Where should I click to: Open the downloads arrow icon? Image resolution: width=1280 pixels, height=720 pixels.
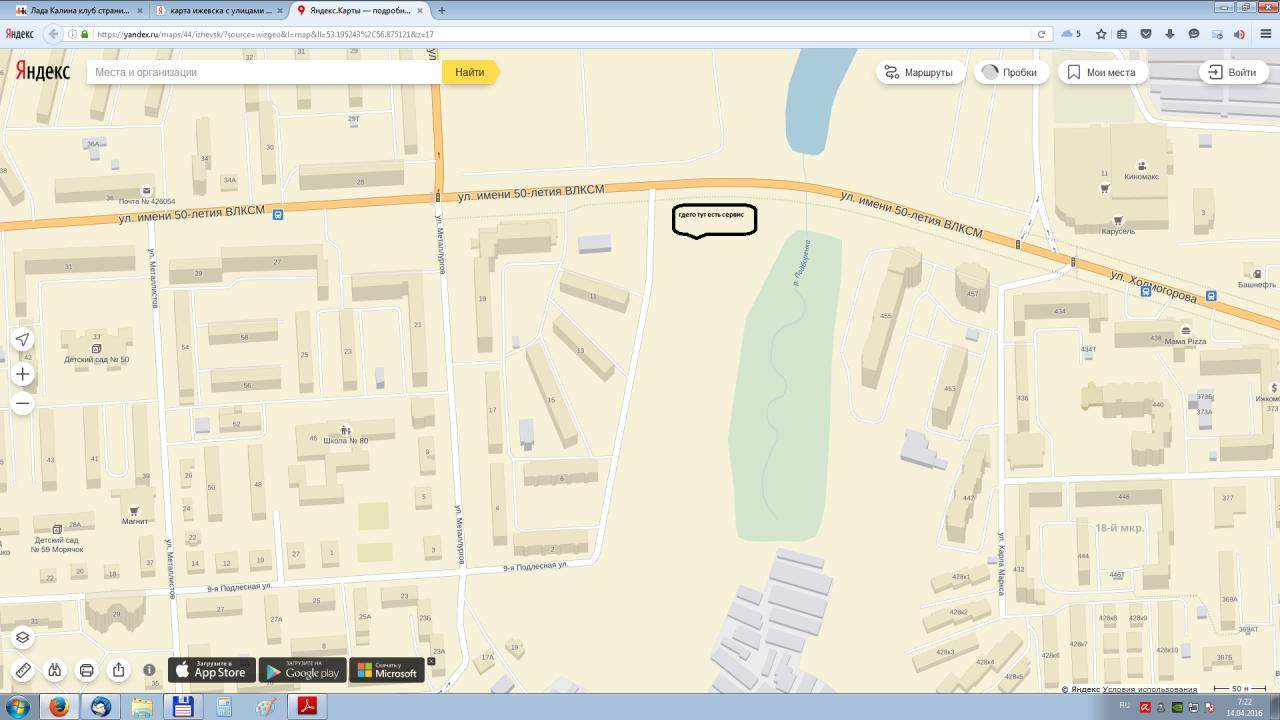click(x=1169, y=34)
